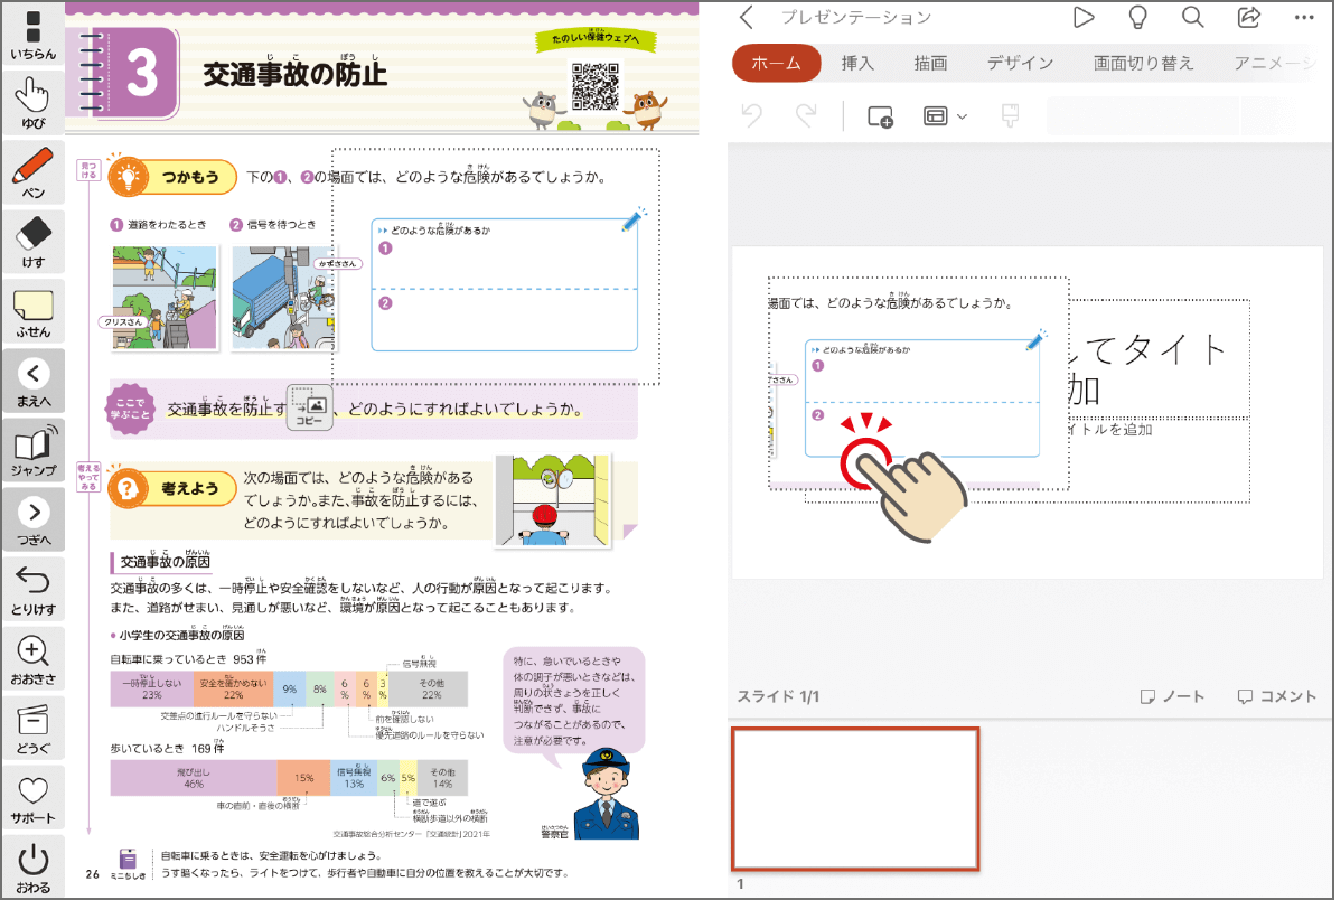Open the どうぐ tools box

point(33,728)
